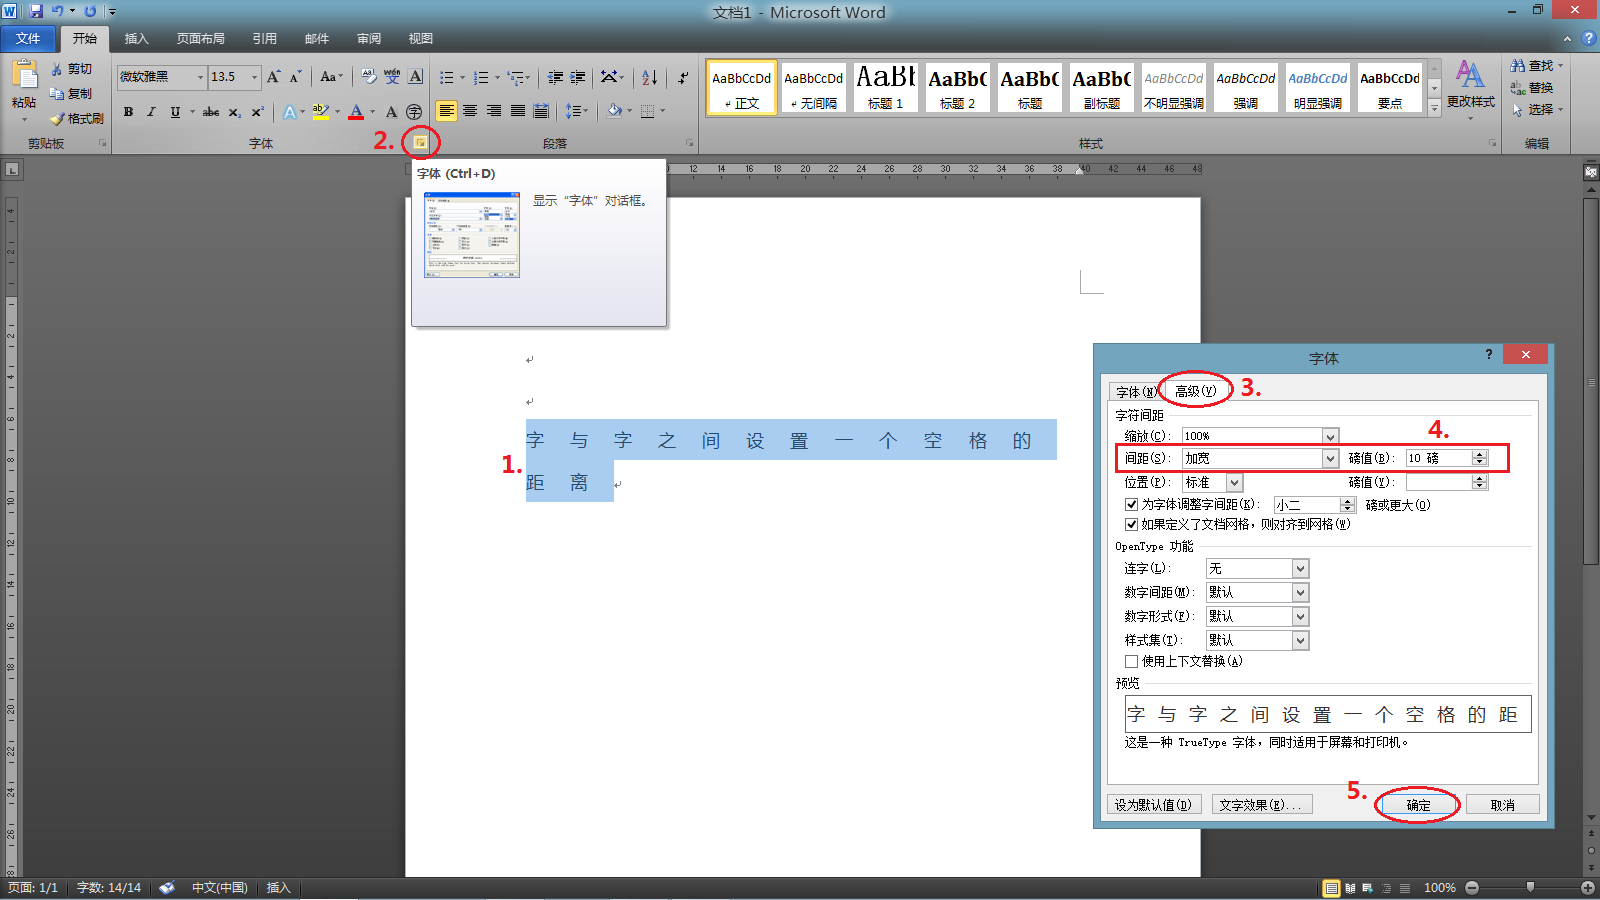This screenshot has height=900, width=1600.
Task: Open the position (位置) dropdown showing 标准
Action: (x=1235, y=482)
